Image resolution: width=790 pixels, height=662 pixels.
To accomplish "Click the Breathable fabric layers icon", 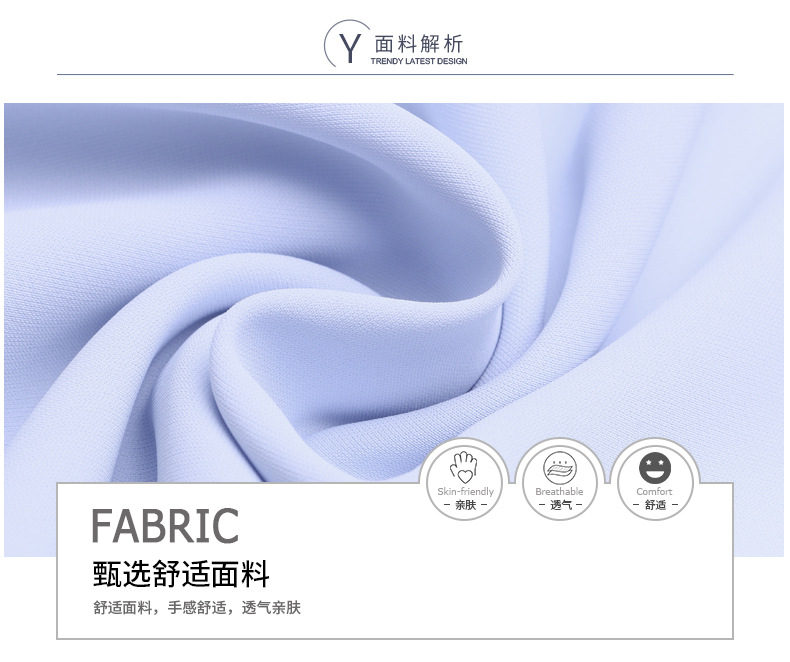I will coord(560,468).
